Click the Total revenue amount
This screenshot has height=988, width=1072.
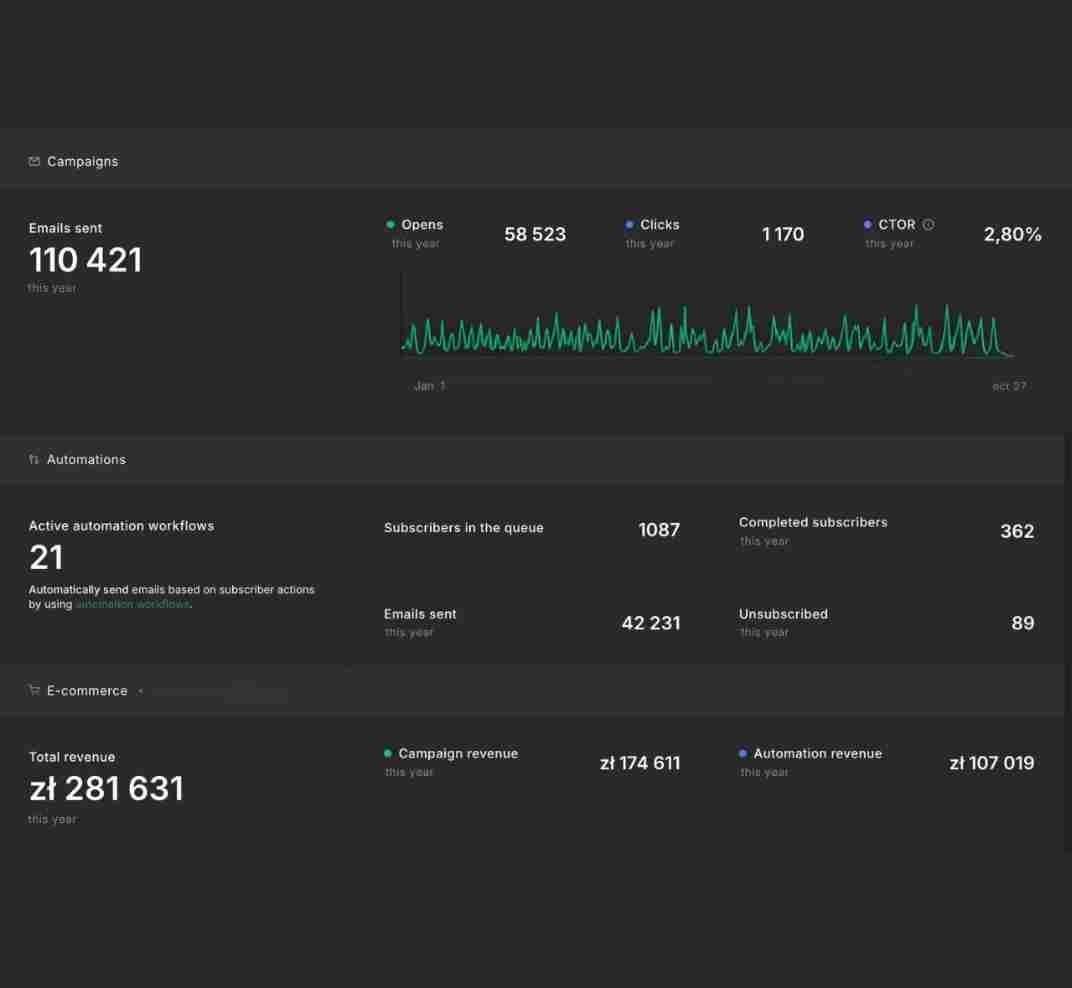107,788
